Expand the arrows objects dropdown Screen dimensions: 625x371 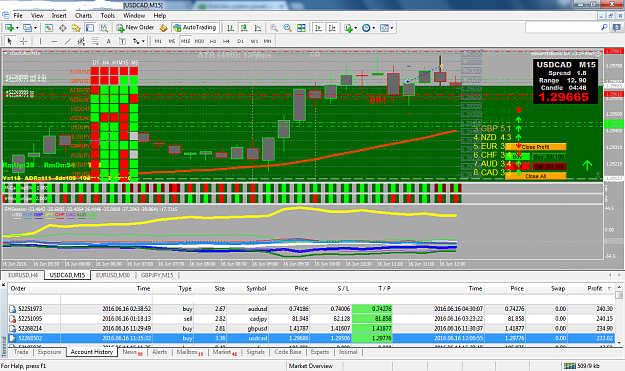pyautogui.click(x=143, y=41)
